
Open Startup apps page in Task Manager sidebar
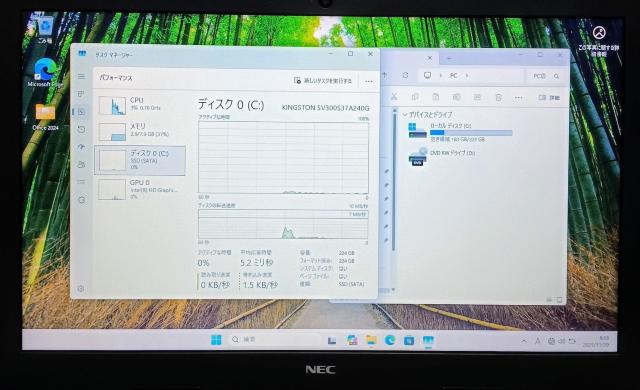click(x=82, y=147)
